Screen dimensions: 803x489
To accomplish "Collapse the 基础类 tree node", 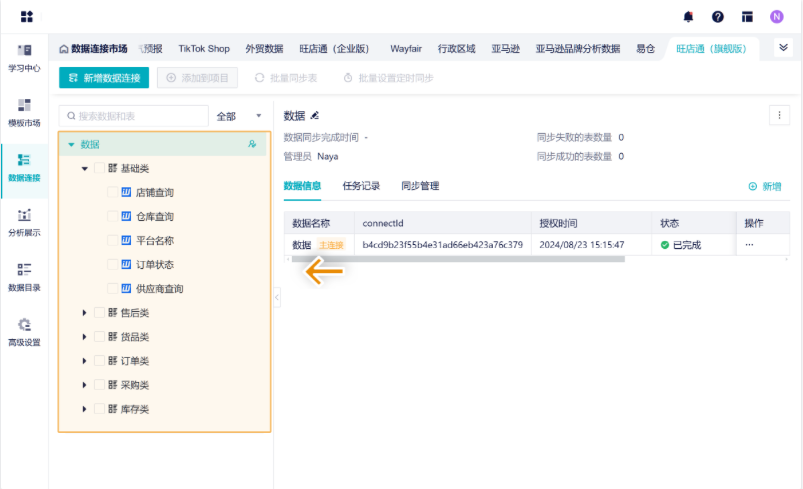I will [x=84, y=168].
